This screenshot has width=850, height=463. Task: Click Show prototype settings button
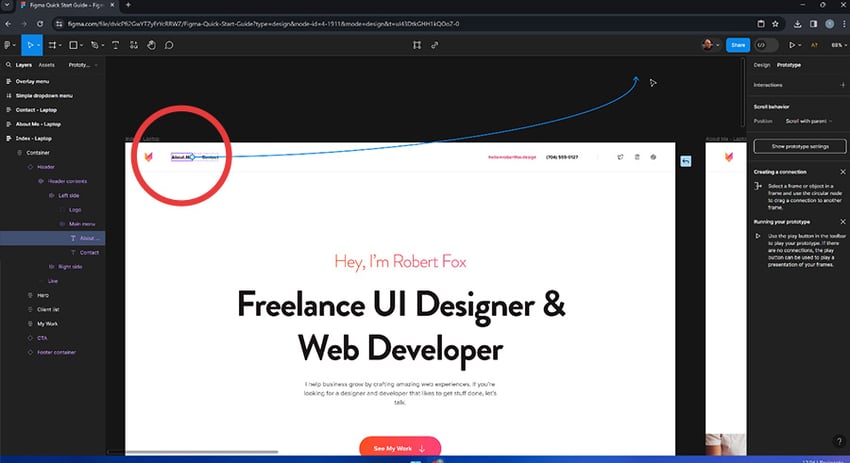tap(800, 146)
